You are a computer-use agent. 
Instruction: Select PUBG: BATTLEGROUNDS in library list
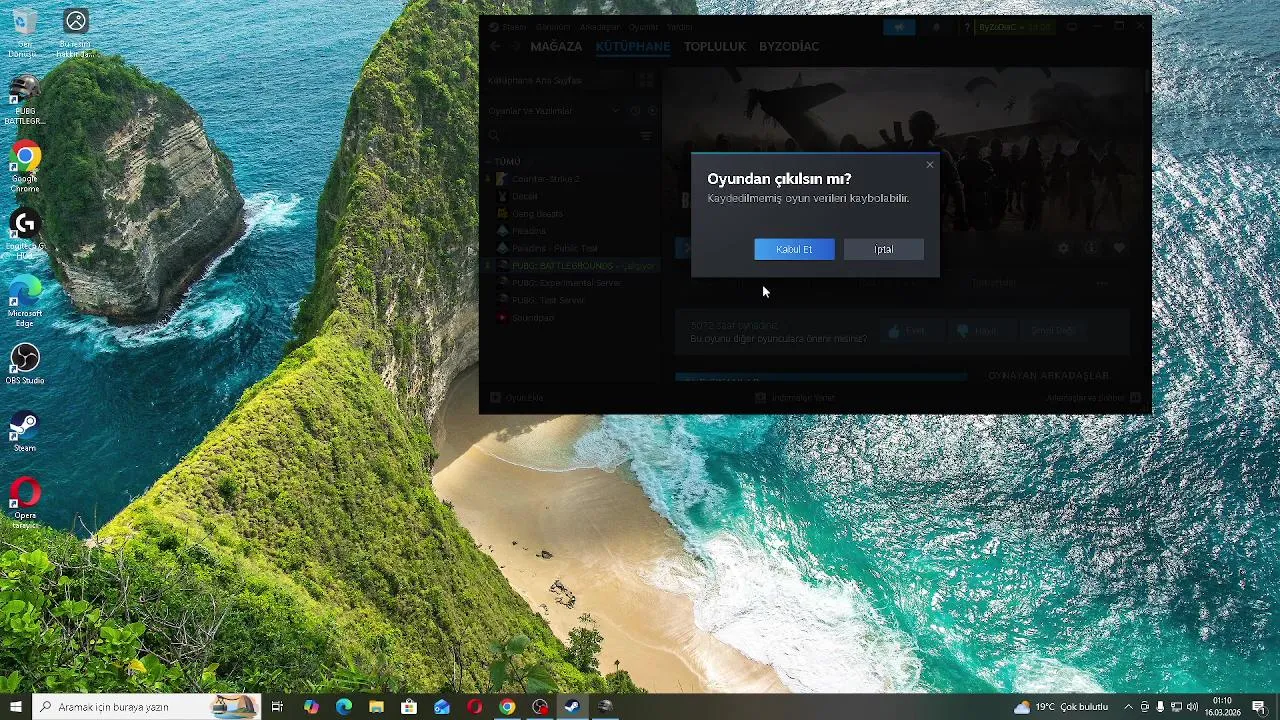(570, 266)
